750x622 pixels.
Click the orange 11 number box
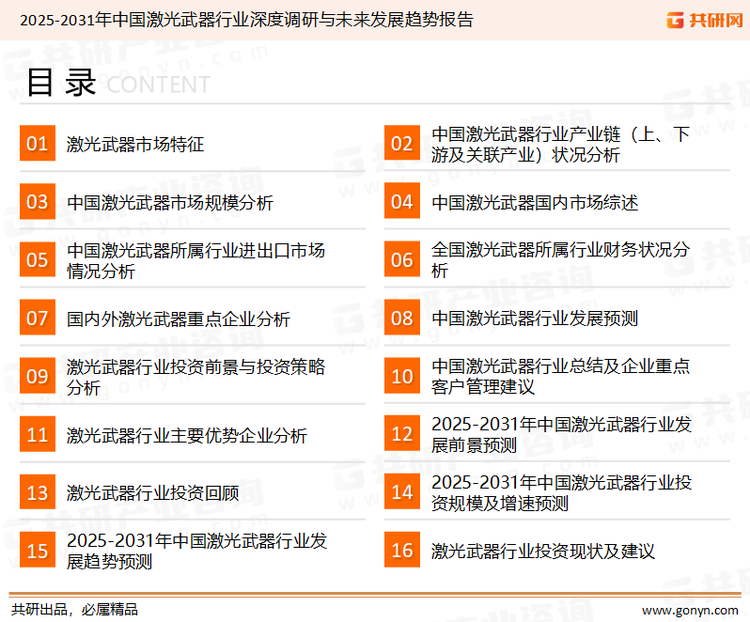click(x=37, y=434)
